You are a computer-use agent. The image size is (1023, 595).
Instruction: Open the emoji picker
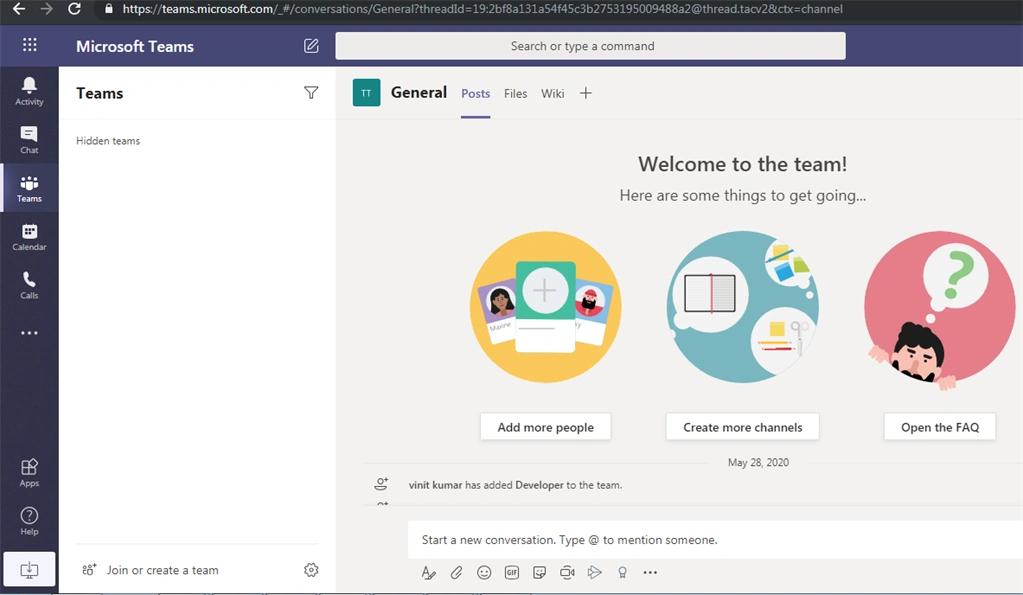coord(484,572)
